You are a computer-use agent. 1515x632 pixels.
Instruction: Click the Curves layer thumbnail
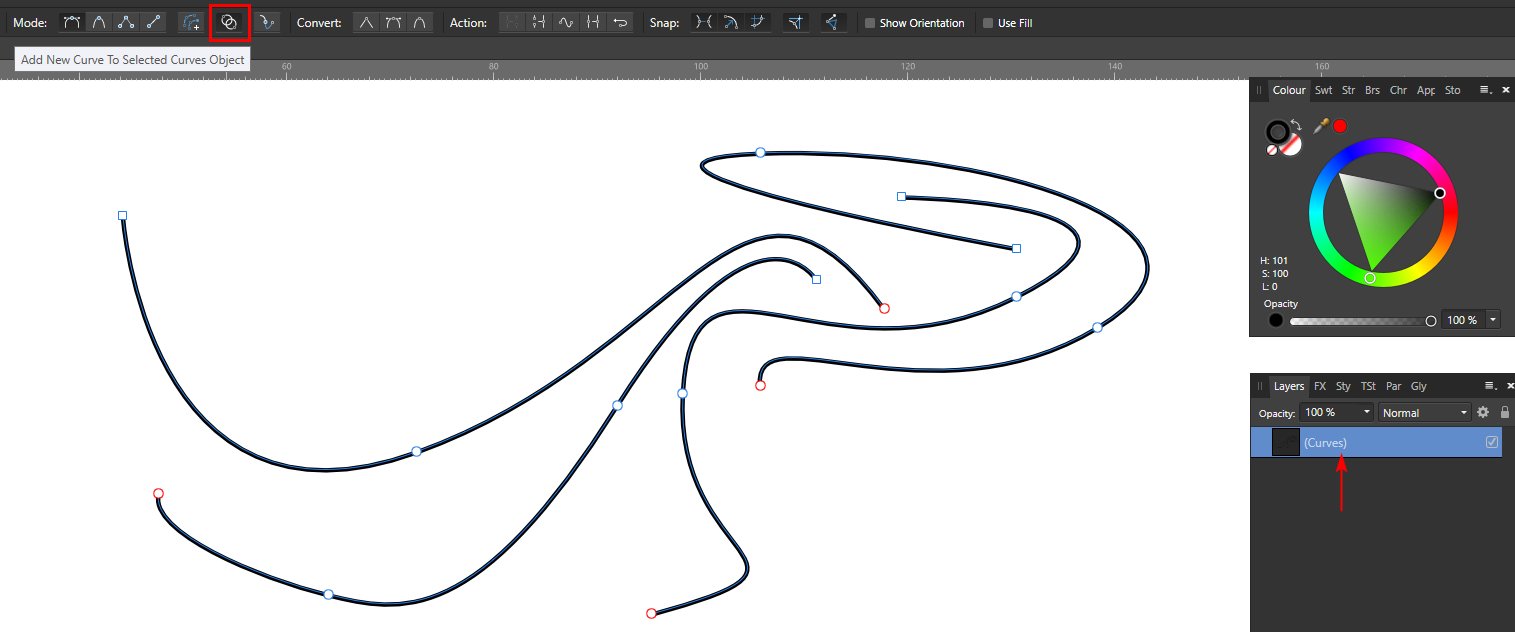[x=1285, y=442]
